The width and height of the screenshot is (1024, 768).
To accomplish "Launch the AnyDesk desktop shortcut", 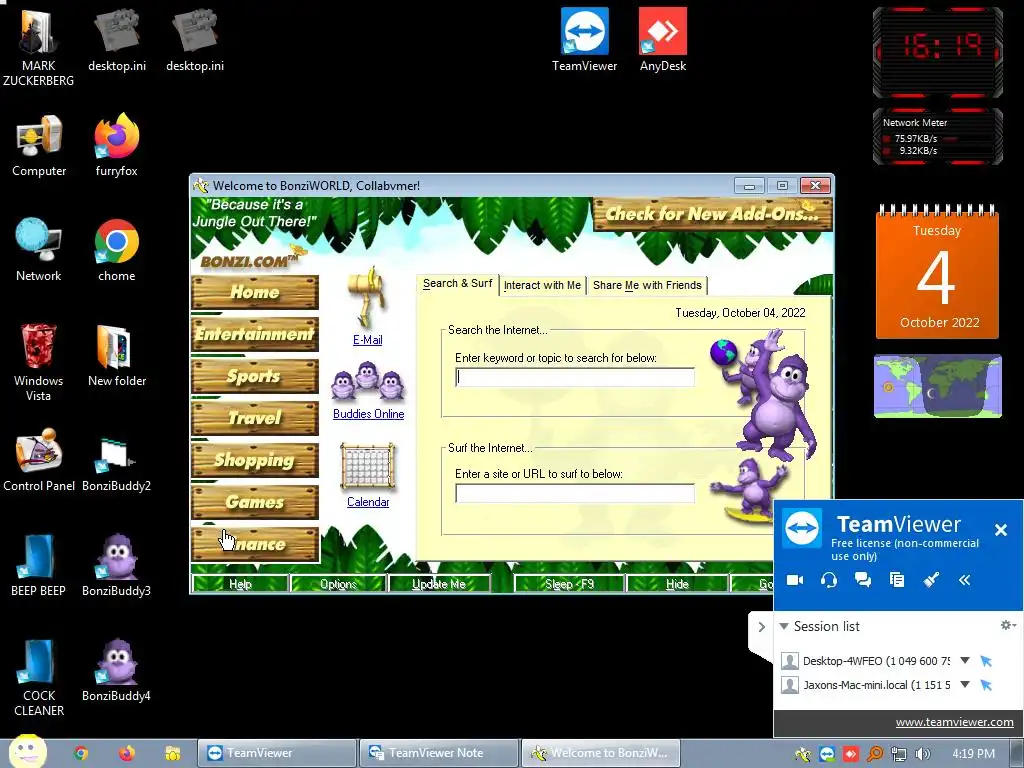I will point(663,39).
